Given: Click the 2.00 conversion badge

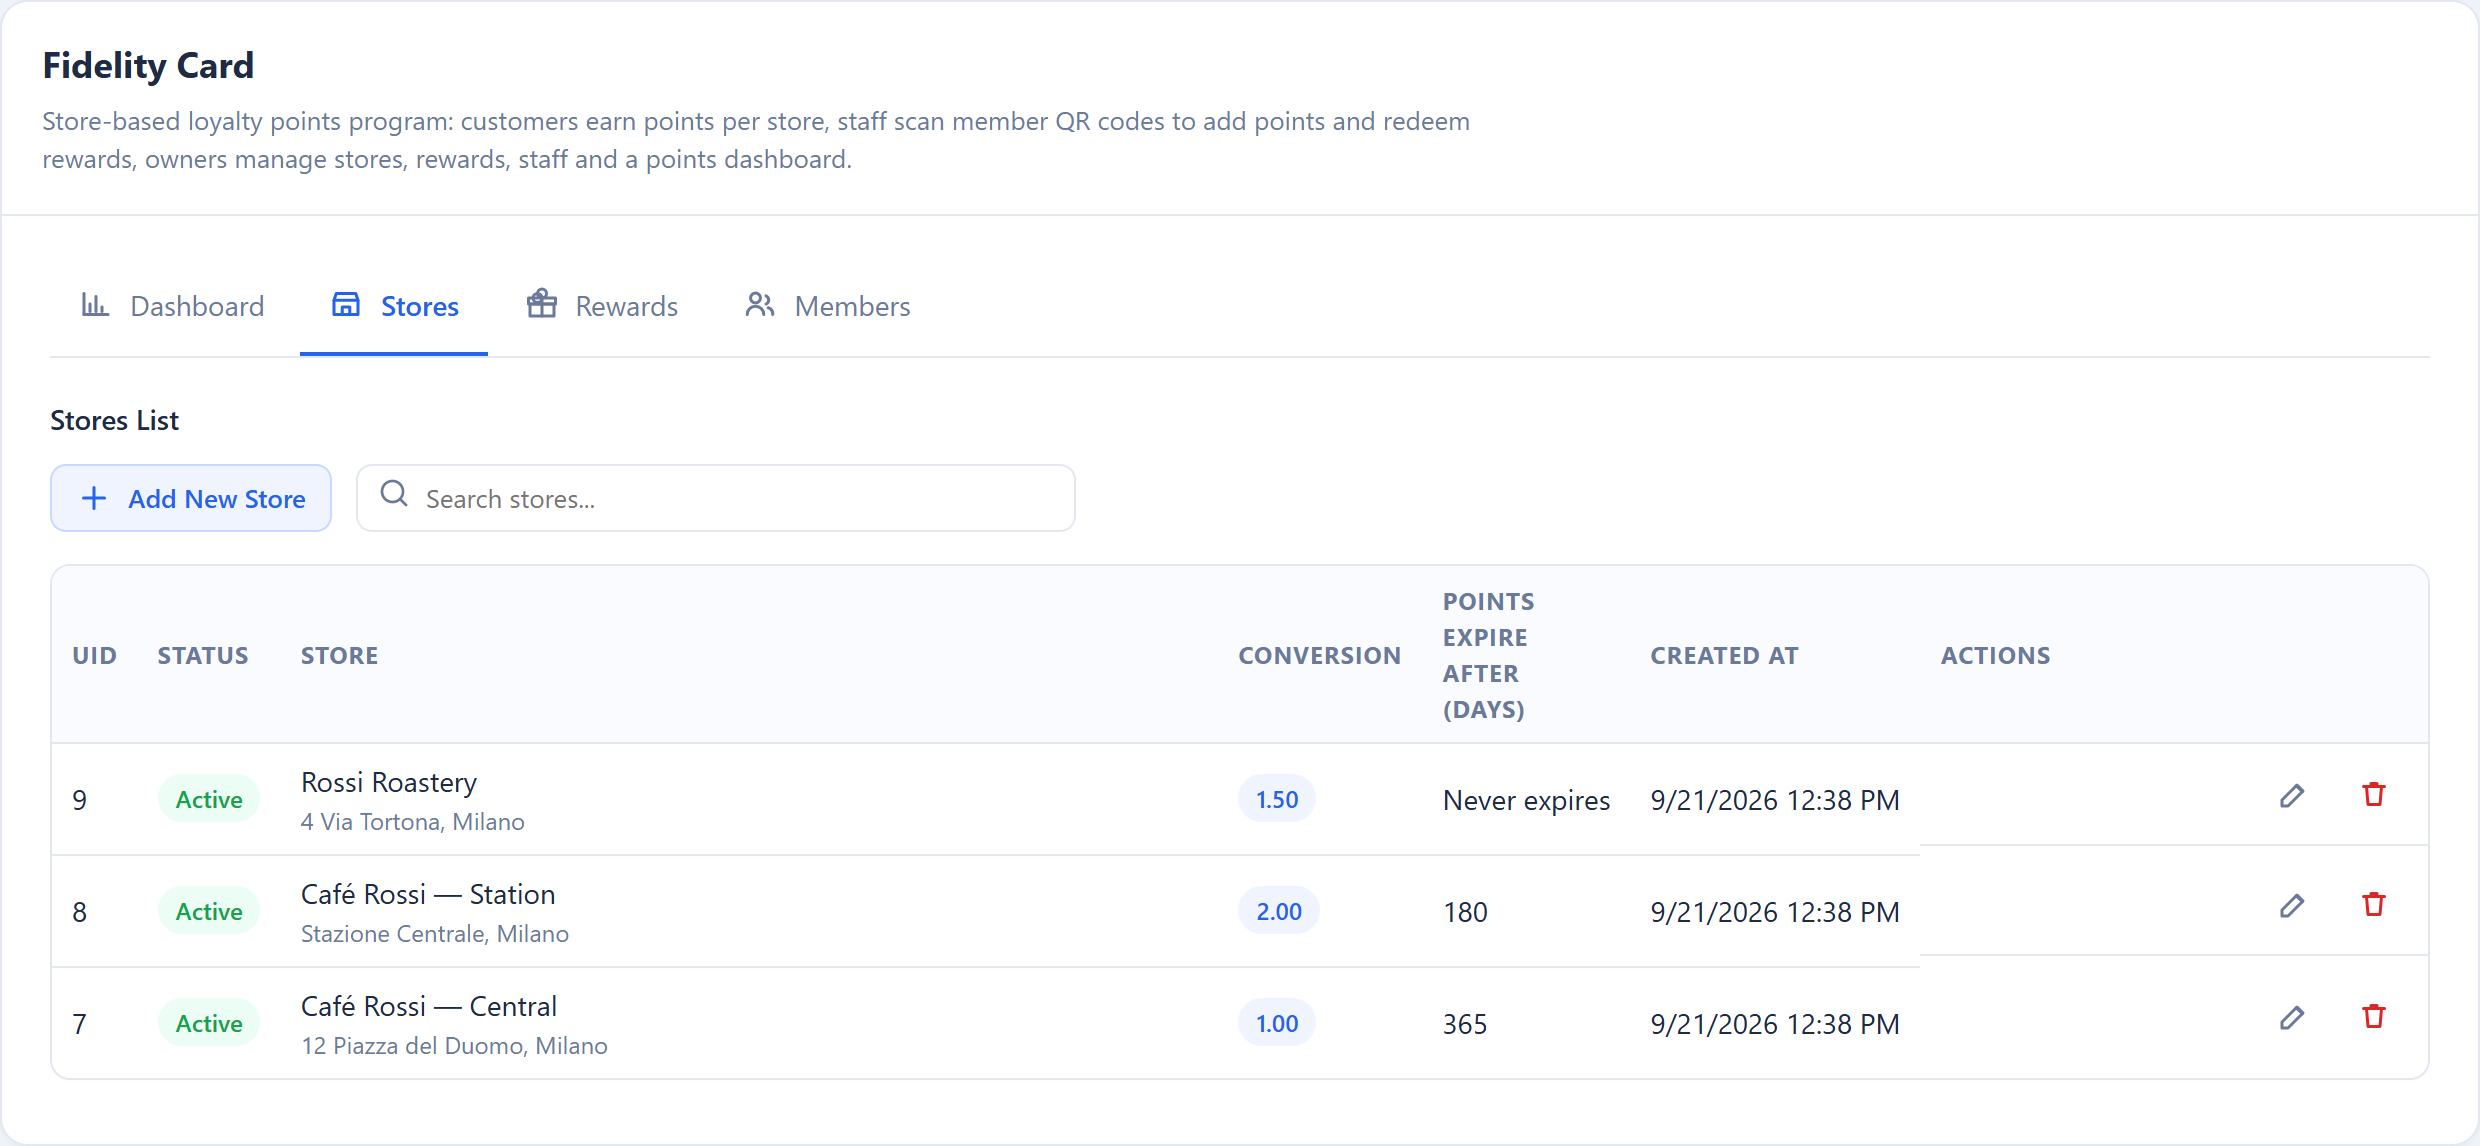Looking at the screenshot, I should (1279, 912).
